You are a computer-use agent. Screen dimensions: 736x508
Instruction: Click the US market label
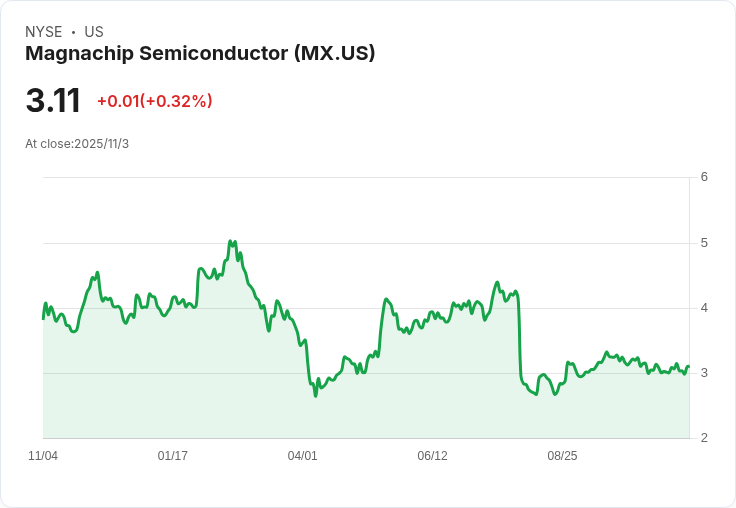click(94, 32)
